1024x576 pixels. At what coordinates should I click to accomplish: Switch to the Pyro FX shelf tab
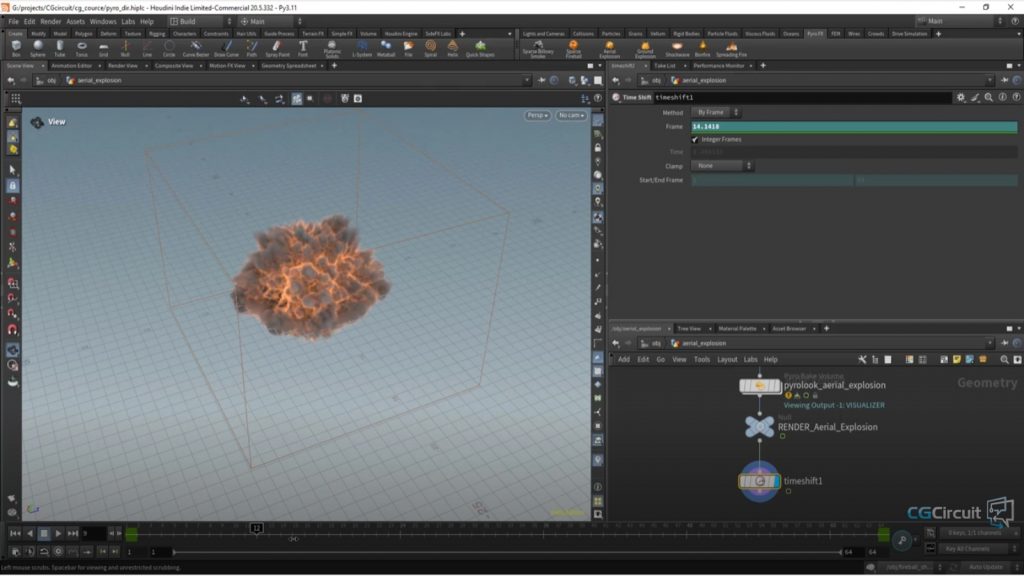pos(814,33)
